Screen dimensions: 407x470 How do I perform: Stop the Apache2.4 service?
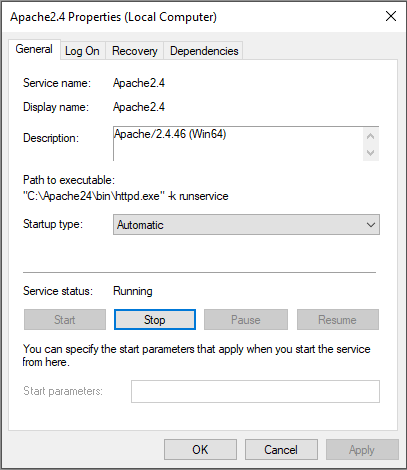pyautogui.click(x=155, y=320)
